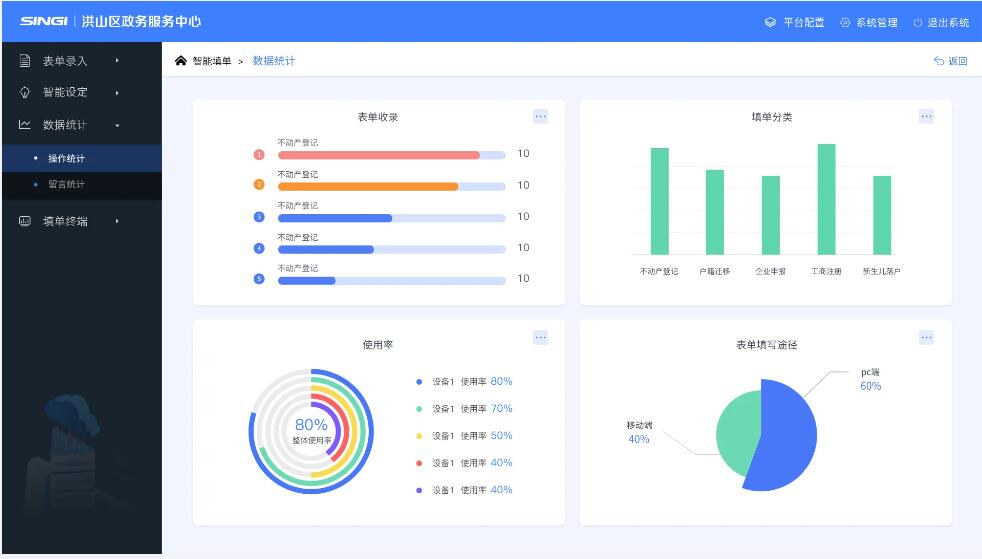982x559 pixels.
Task: Select the 操作统计 submenu item
Action: (81, 158)
